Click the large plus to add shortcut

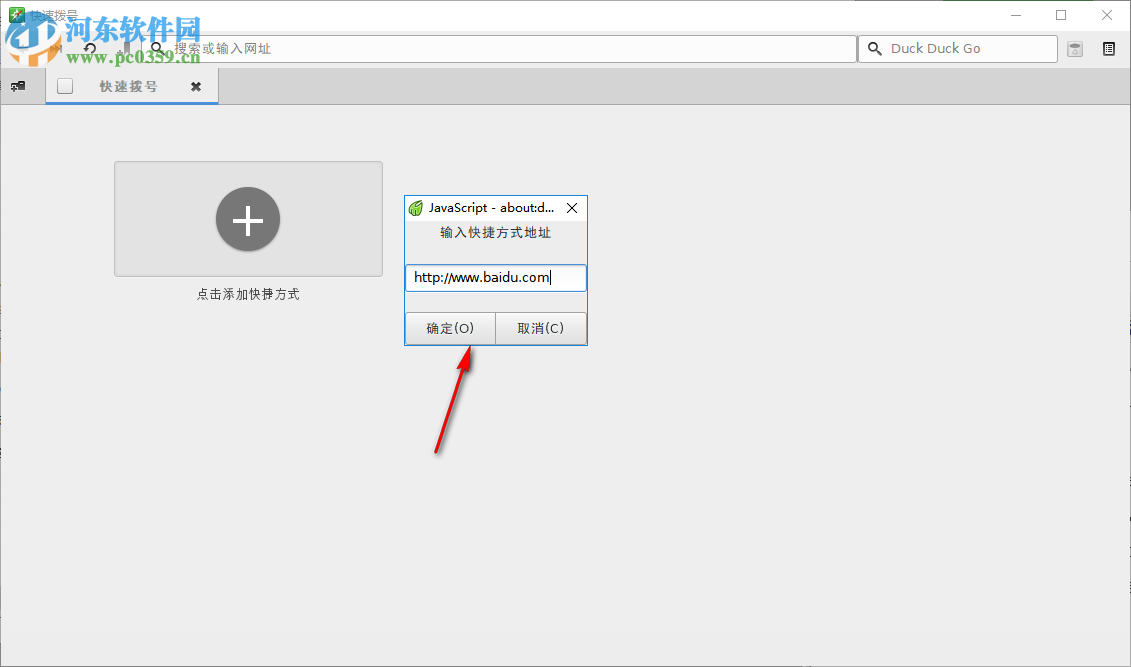[247, 219]
